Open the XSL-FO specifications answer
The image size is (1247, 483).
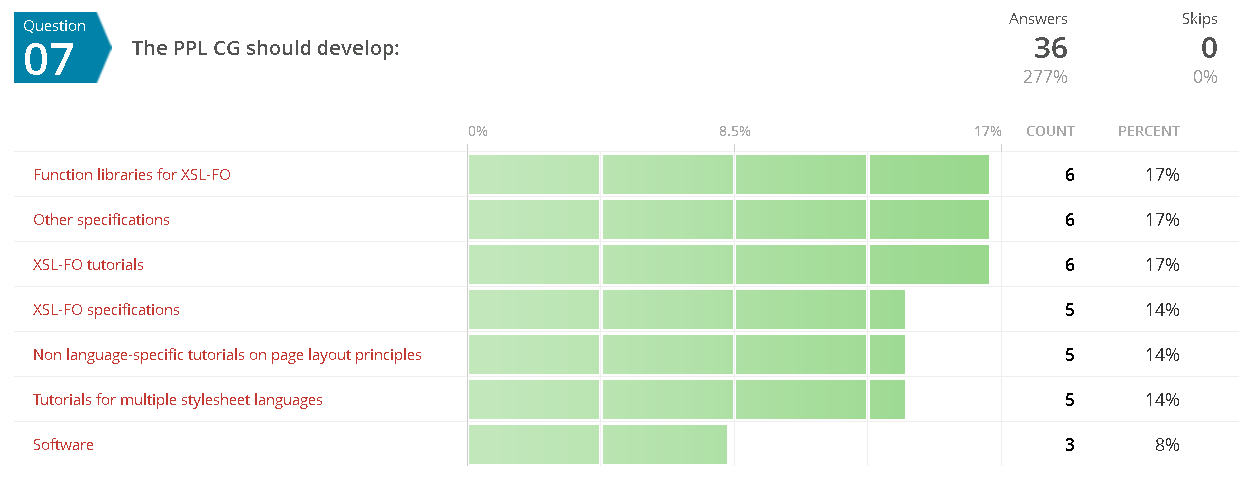(106, 310)
